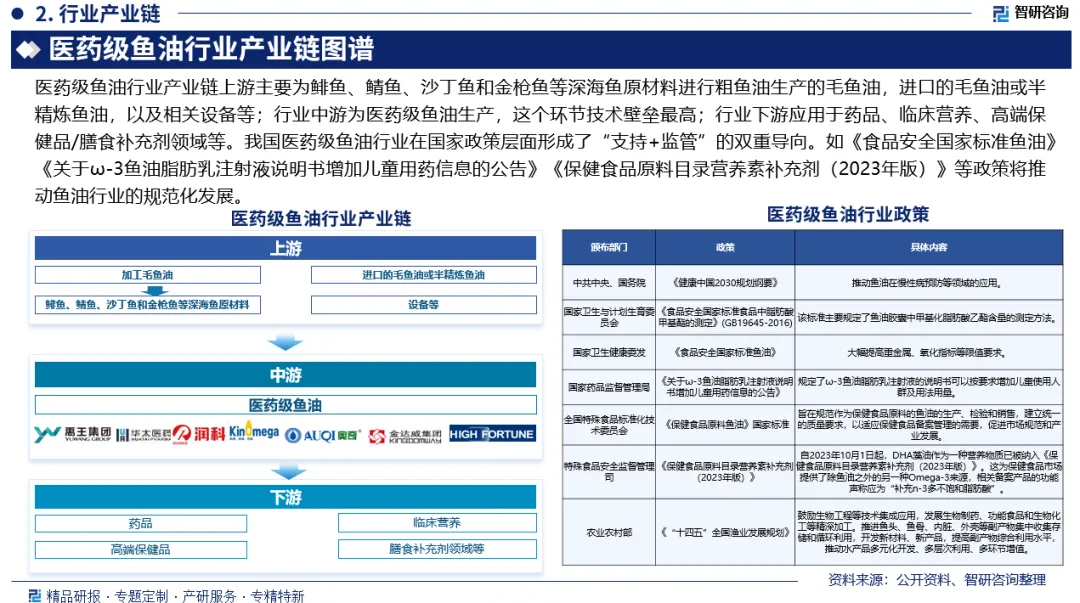
Task: Click the 政策 table header
Action: 725,247
